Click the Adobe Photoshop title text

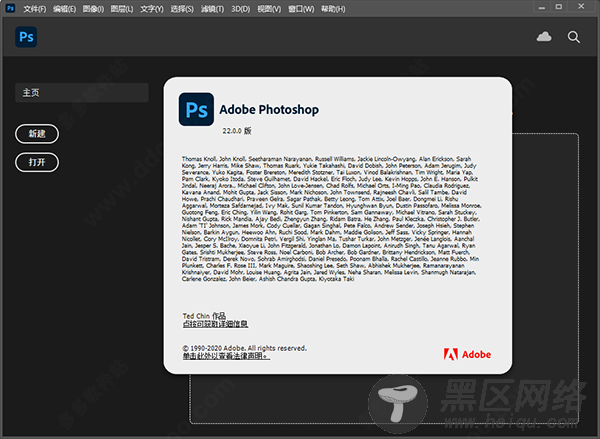click(x=269, y=109)
